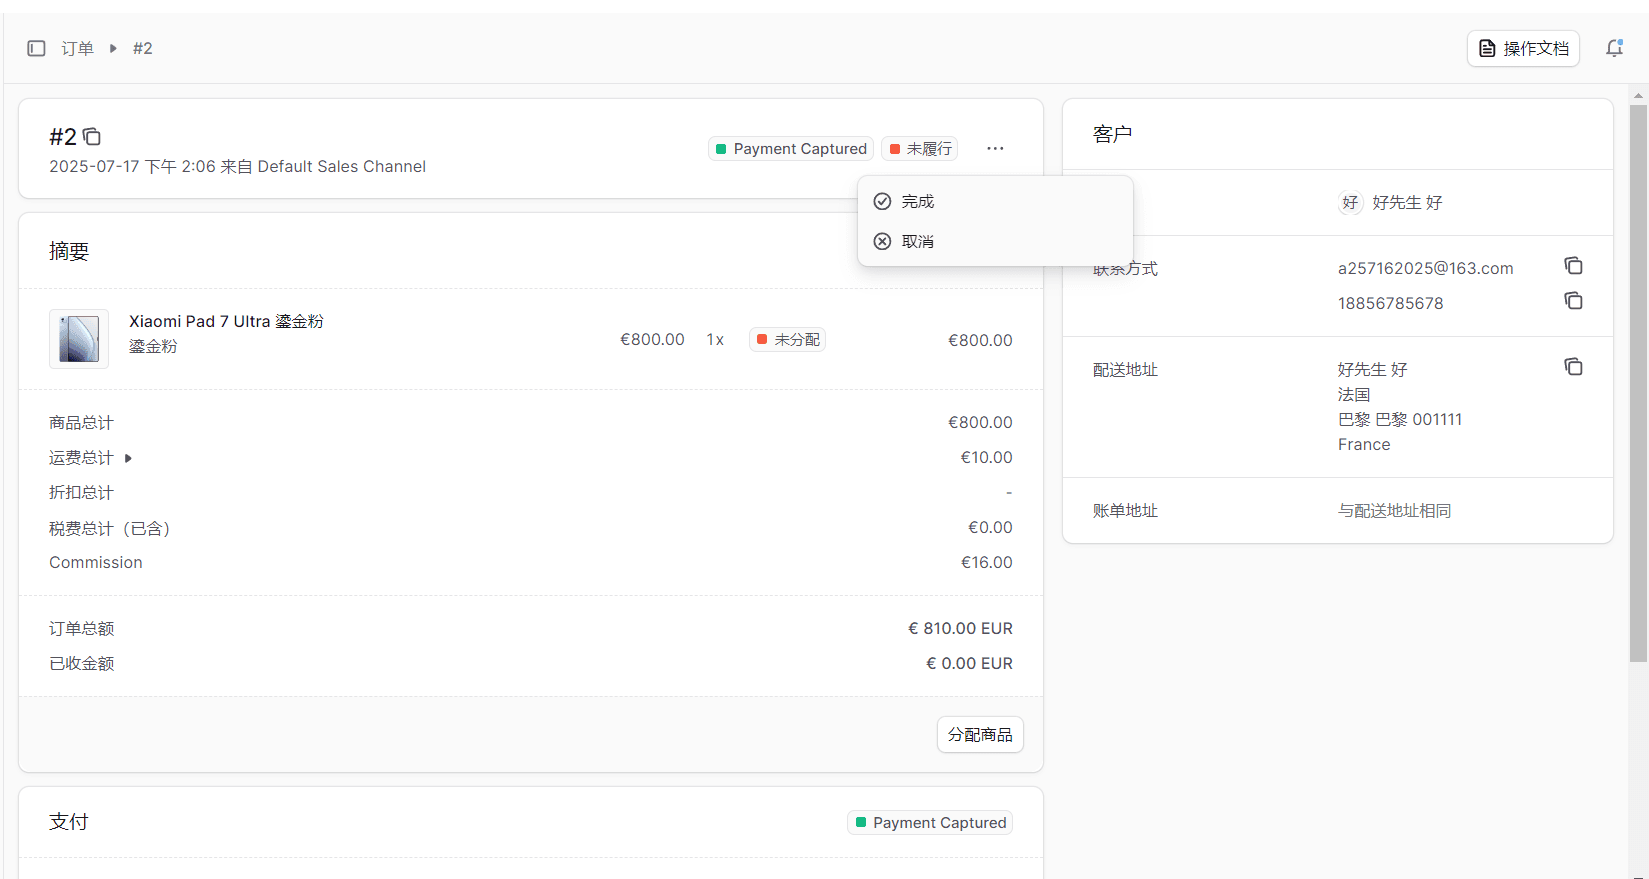This screenshot has height=879, width=1649.
Task: Click the 分配商品 button
Action: pyautogui.click(x=979, y=735)
